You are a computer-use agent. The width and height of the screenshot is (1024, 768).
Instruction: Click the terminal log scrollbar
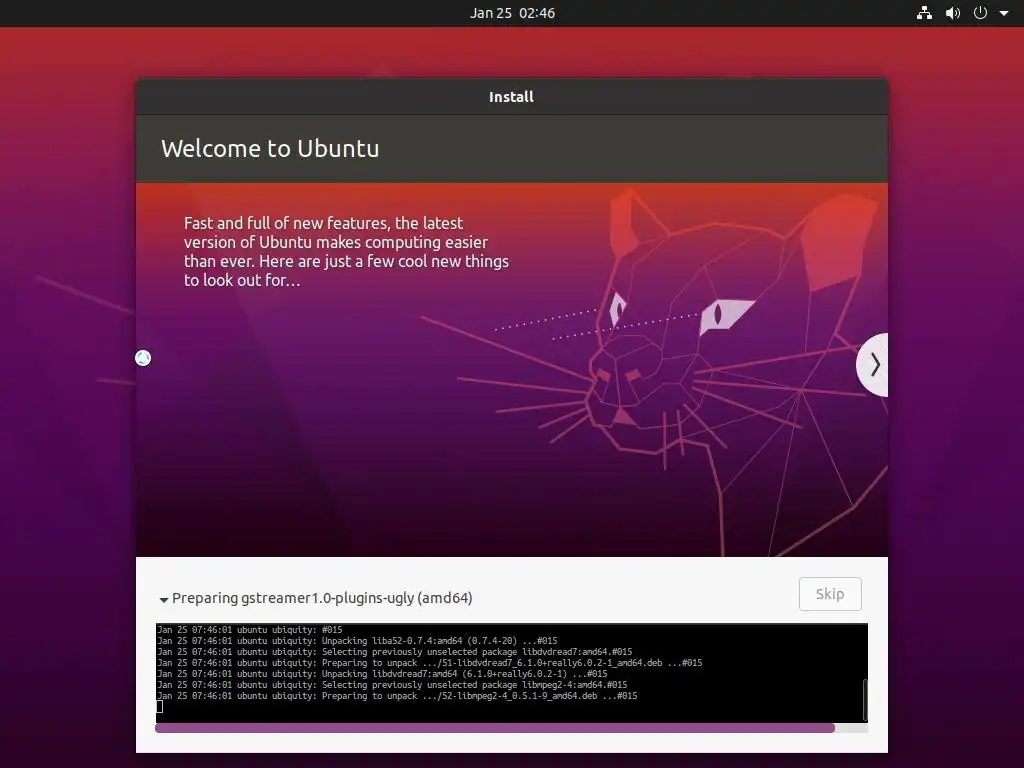865,699
